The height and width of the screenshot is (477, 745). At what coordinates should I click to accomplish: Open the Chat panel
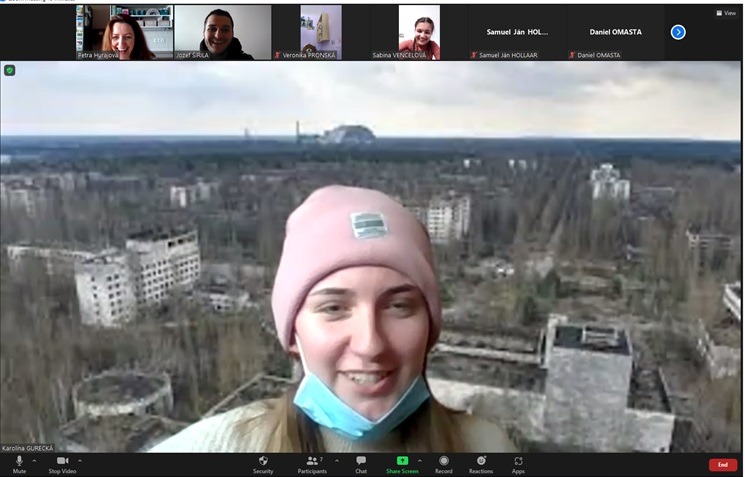click(361, 464)
